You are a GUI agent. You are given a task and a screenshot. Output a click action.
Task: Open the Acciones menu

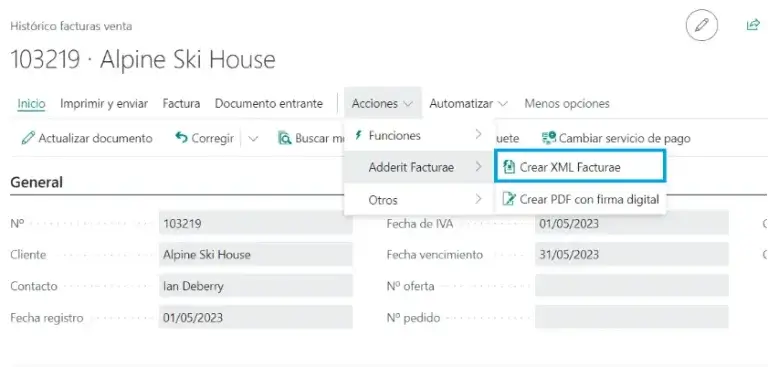pos(383,103)
